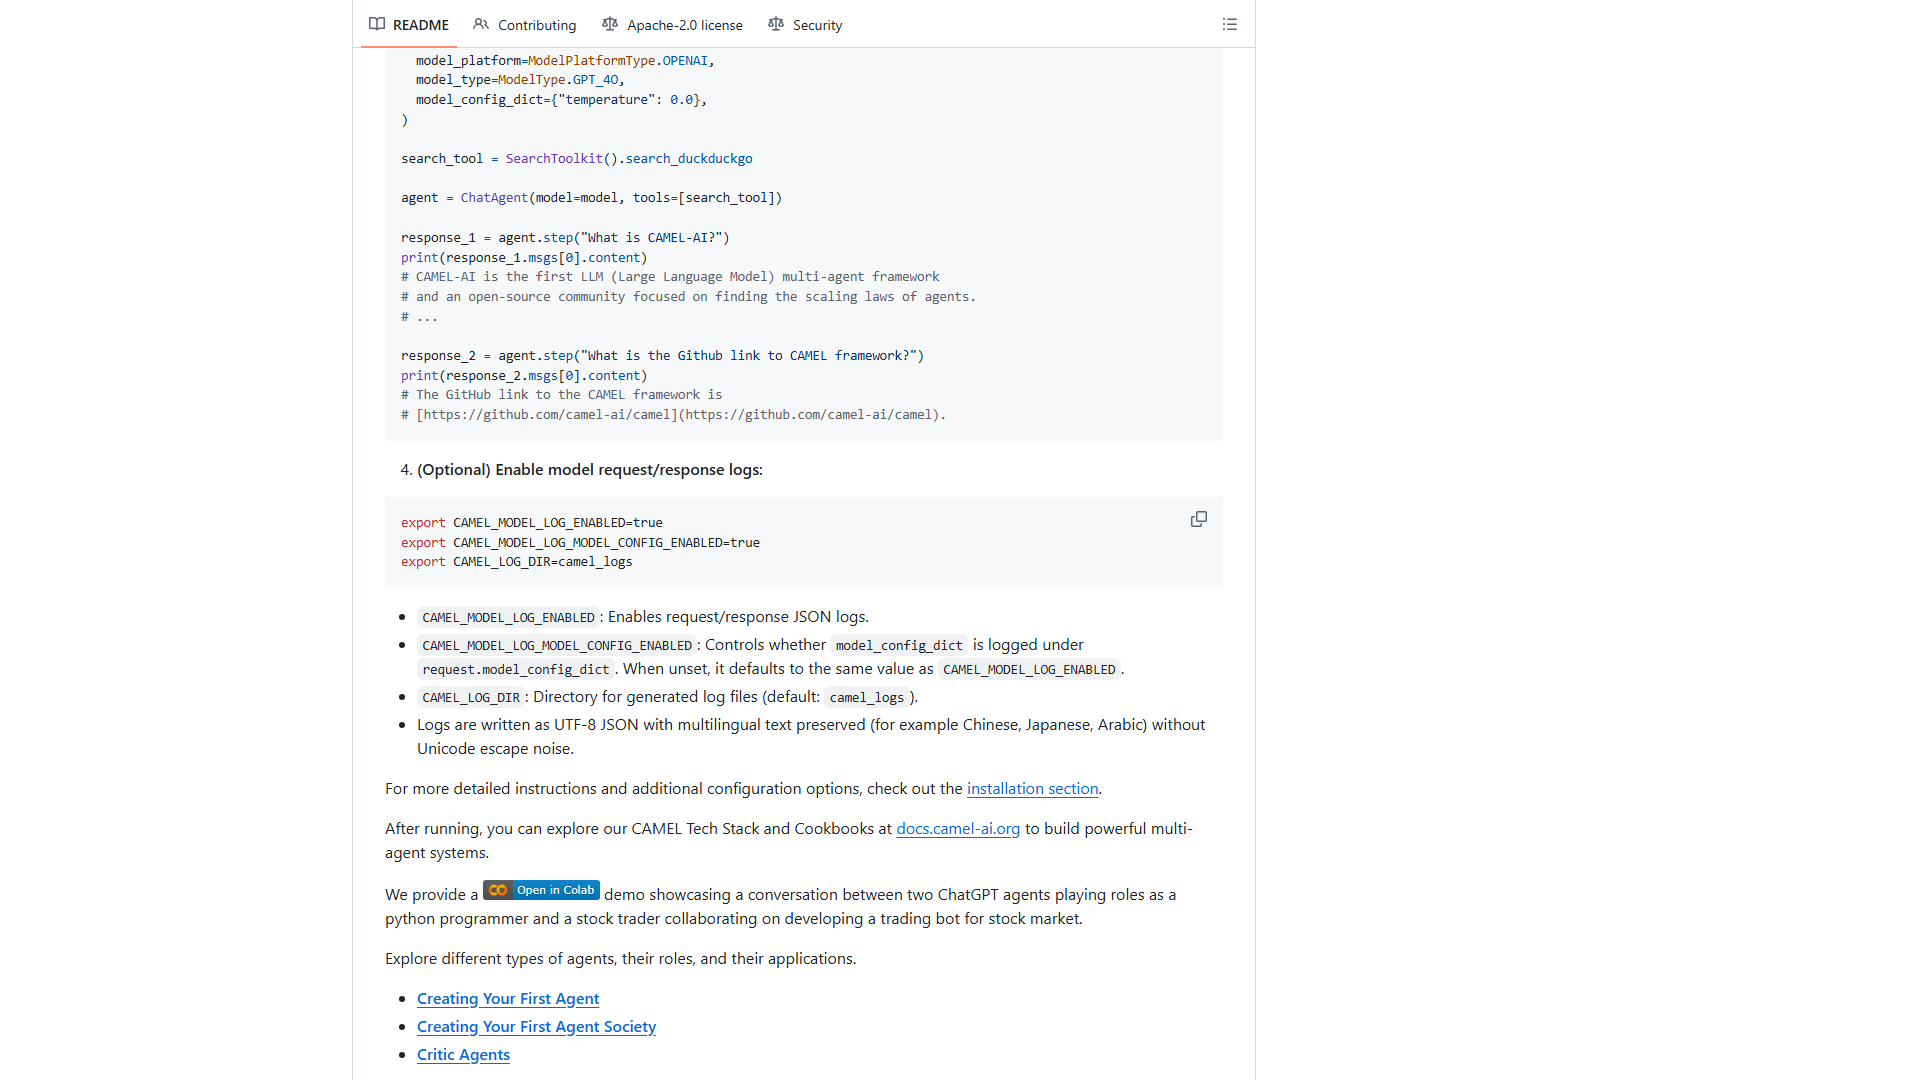
Task: Open the installation section link
Action: click(x=1032, y=789)
